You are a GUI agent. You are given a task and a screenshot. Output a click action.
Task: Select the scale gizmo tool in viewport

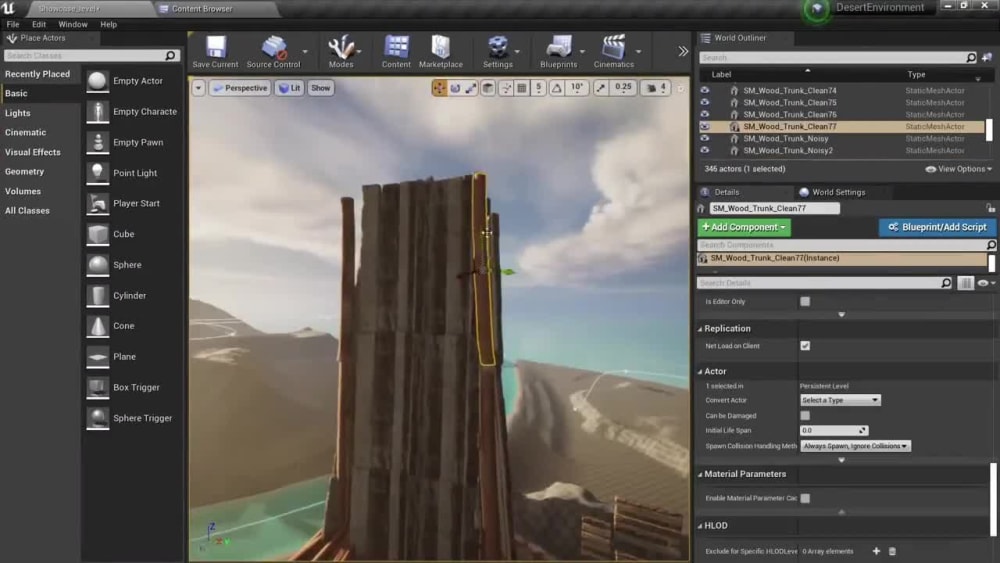(471, 88)
